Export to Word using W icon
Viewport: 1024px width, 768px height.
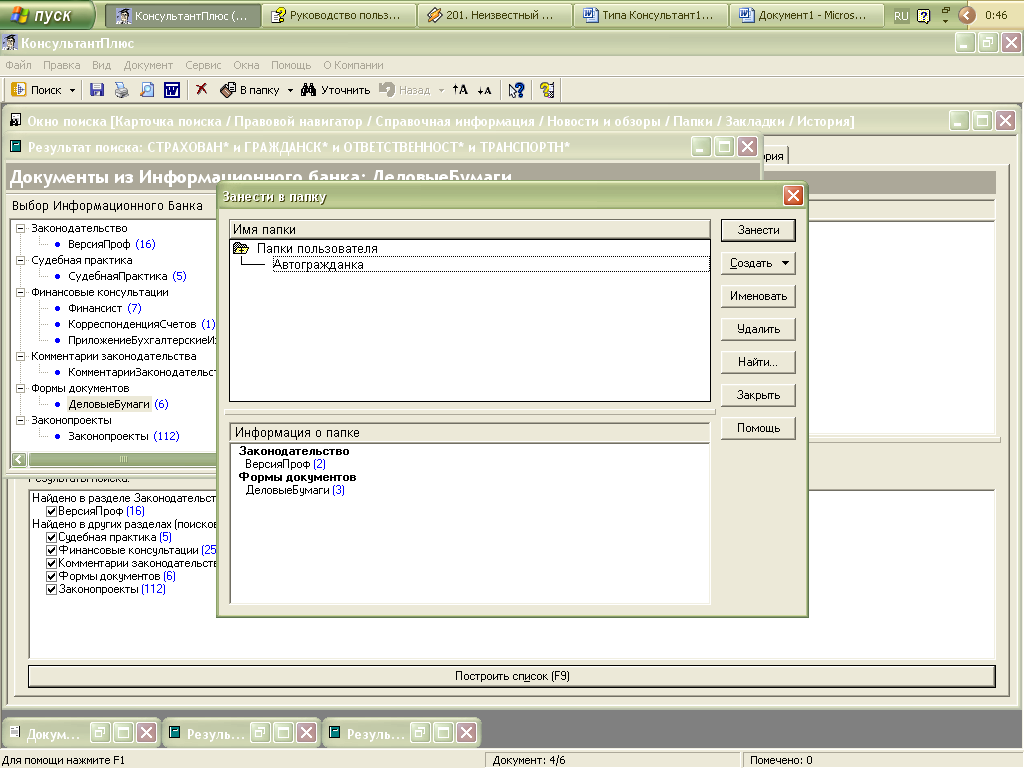point(172,90)
